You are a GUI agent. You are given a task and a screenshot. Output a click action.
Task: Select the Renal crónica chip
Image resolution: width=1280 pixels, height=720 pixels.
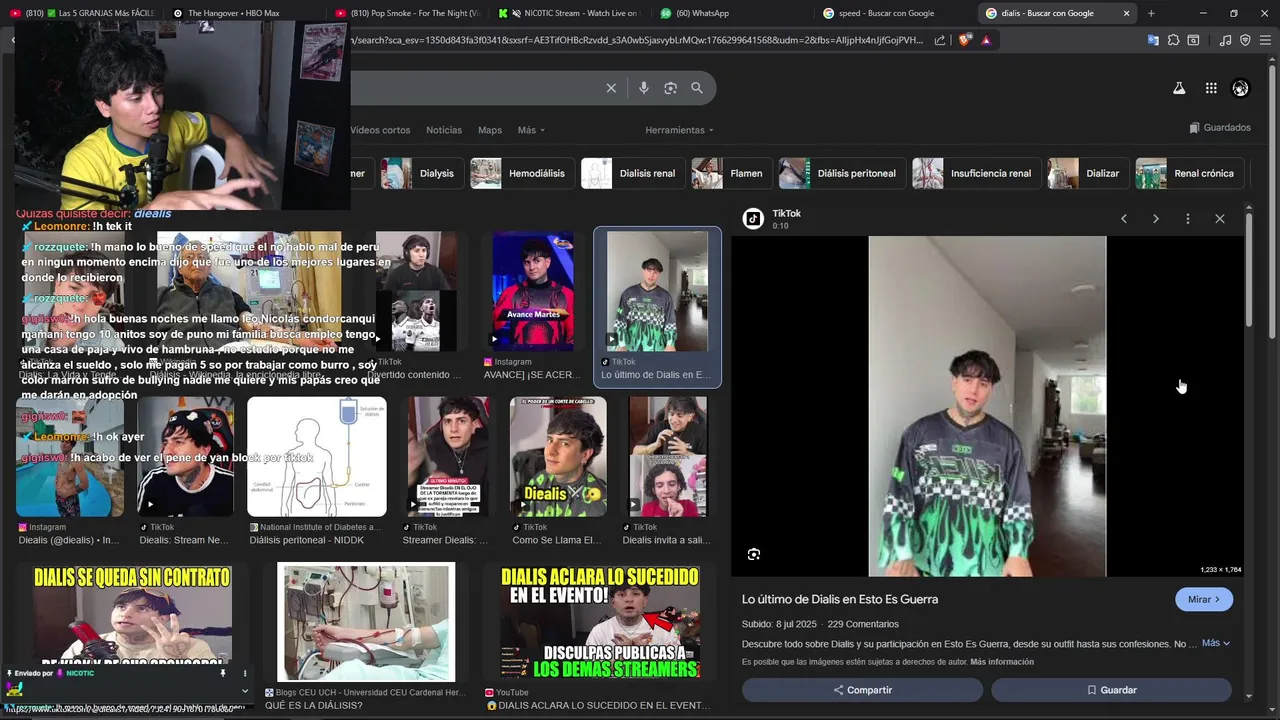click(x=1189, y=173)
